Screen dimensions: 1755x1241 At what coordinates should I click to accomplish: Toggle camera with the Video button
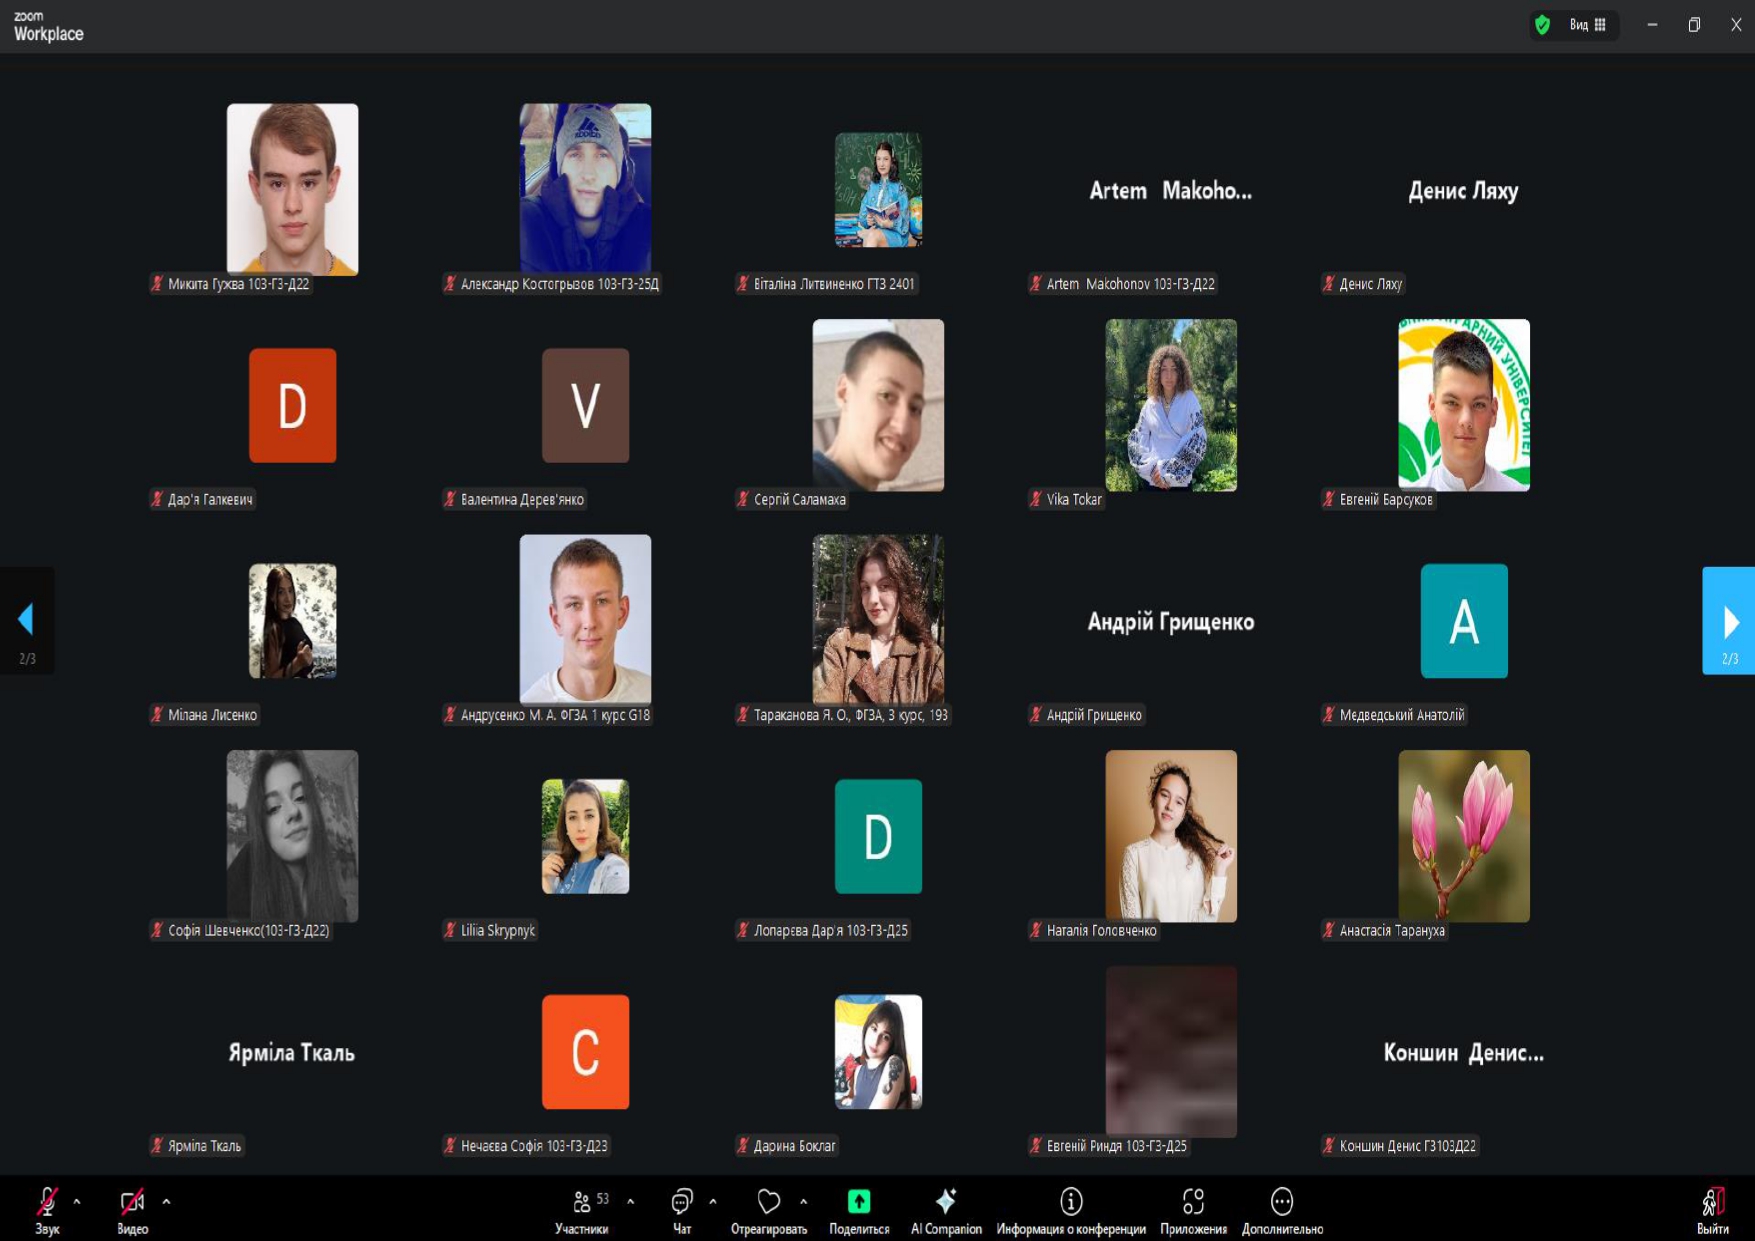[x=132, y=1202]
